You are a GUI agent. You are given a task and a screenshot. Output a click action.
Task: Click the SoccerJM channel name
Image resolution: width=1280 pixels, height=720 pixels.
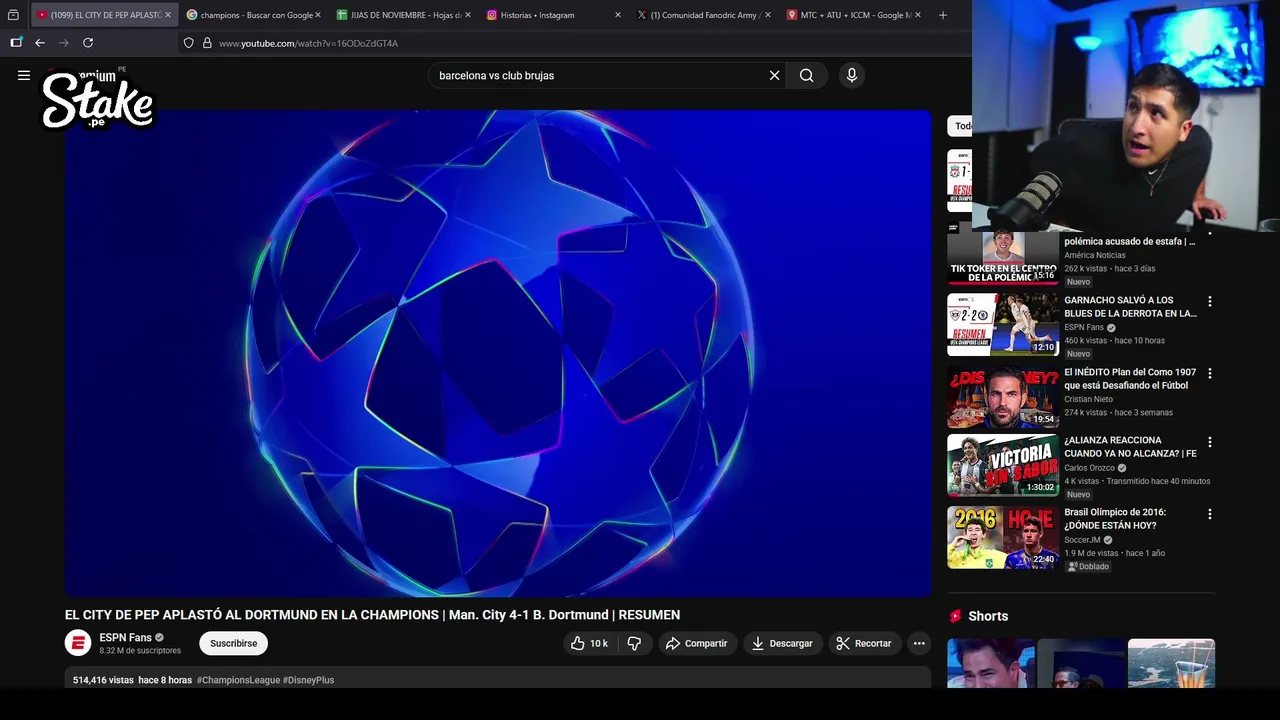[x=1082, y=540]
